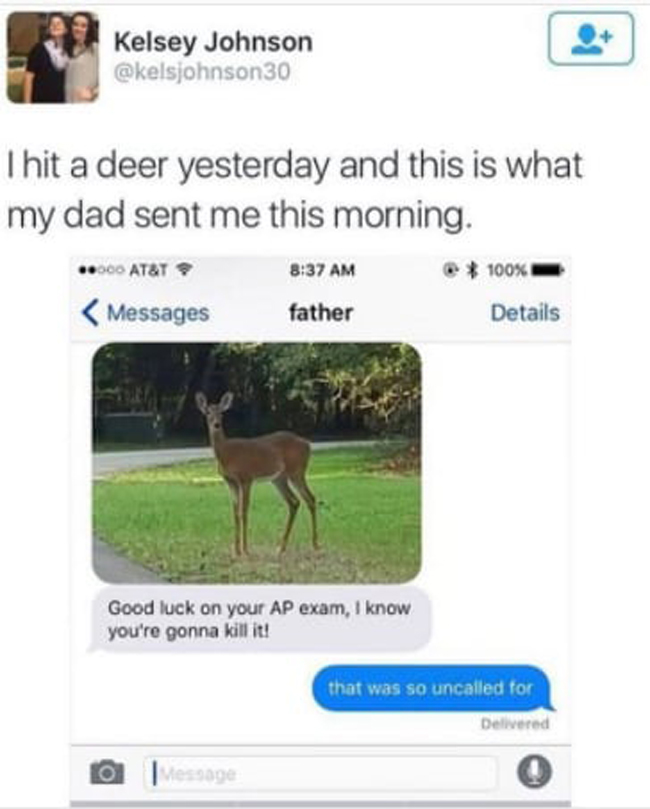
Task: Tap the 8:37 AM clock
Action: pos(322,270)
